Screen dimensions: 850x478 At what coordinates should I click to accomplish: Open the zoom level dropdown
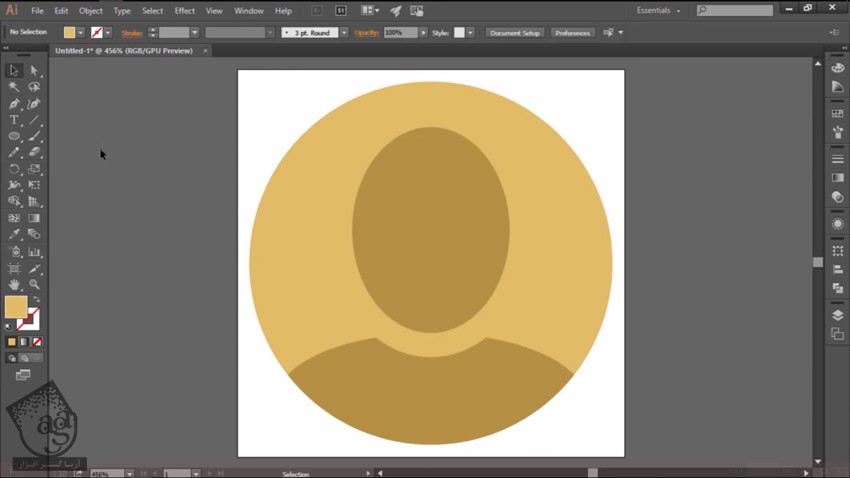click(130, 474)
